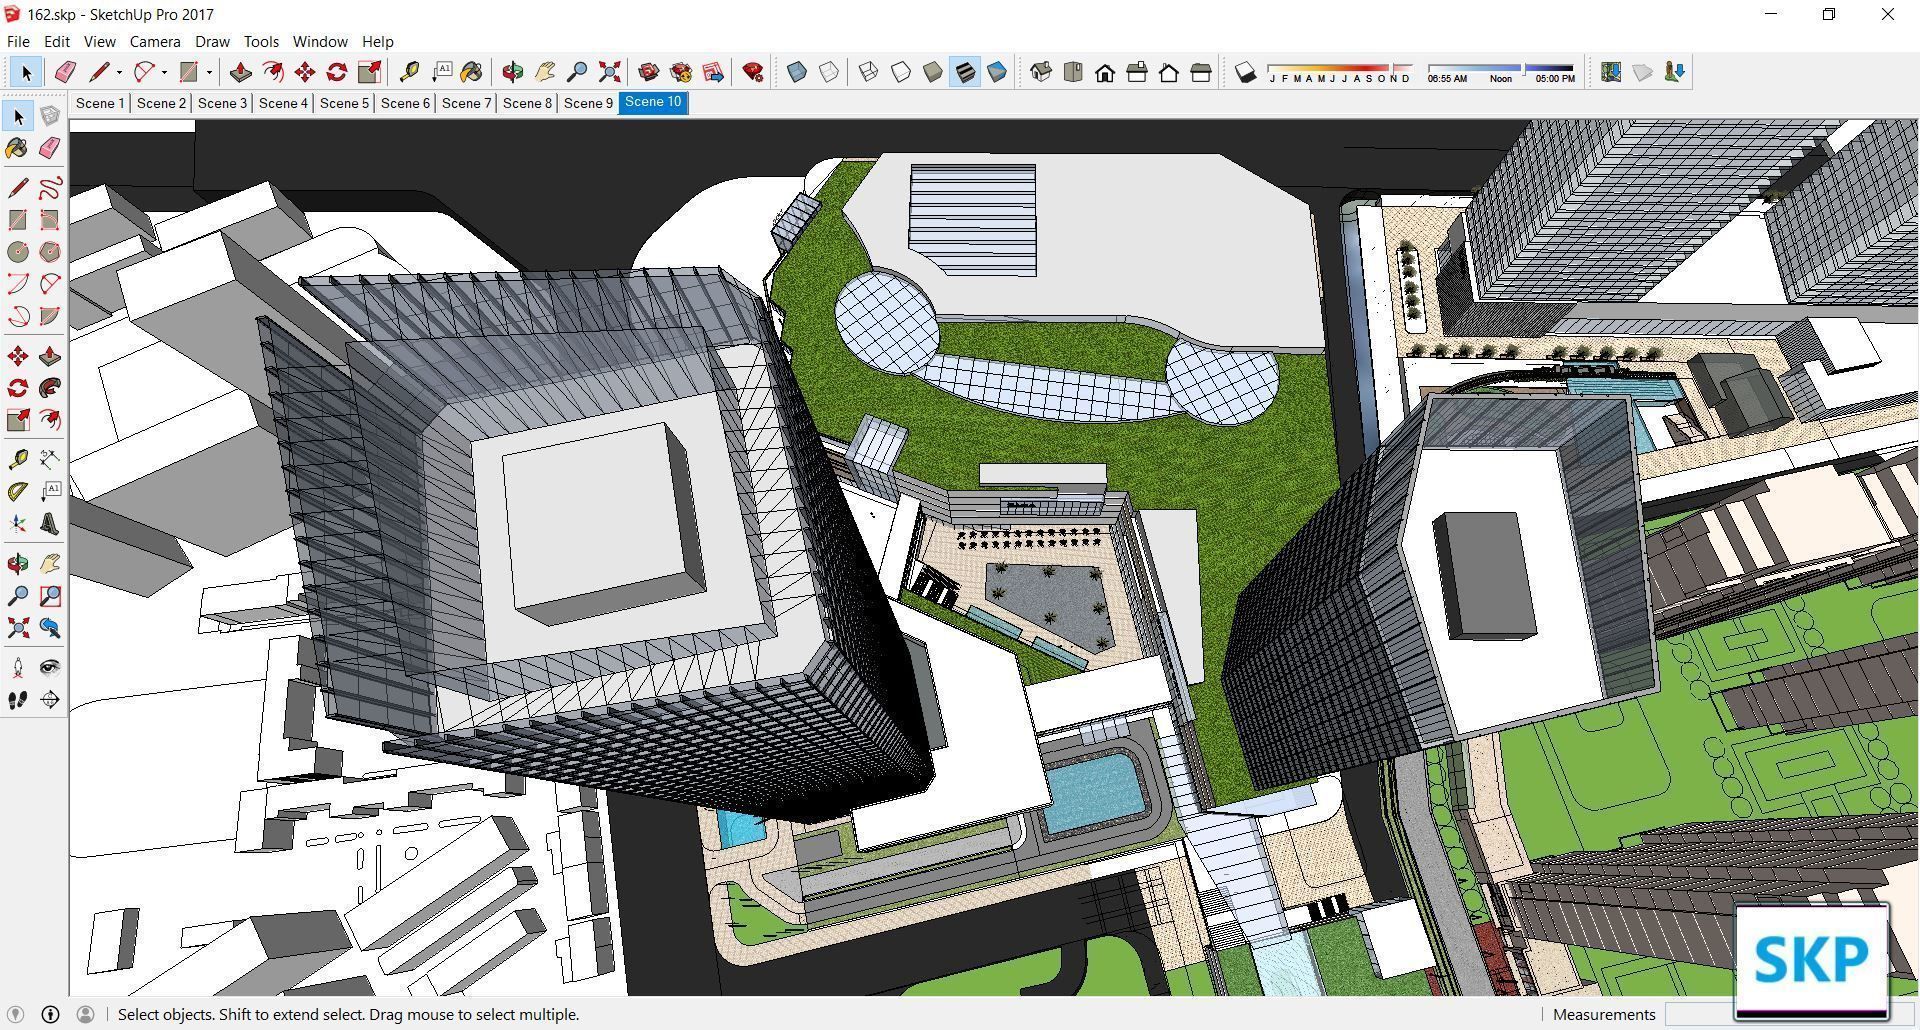Select the Axes tool in left toolbar
1920x1030 pixels.
[x=18, y=524]
